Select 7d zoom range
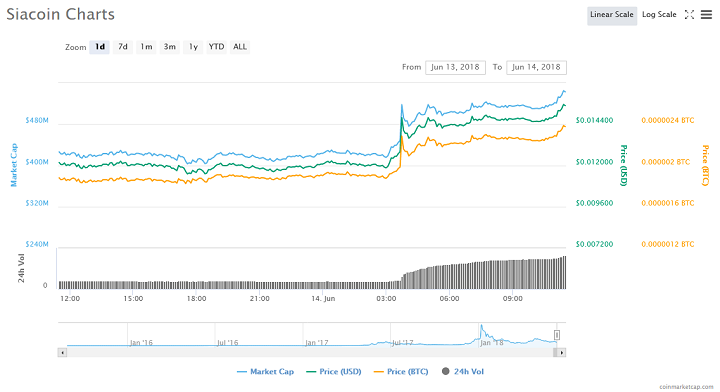The height and width of the screenshot is (392, 720). (x=123, y=47)
